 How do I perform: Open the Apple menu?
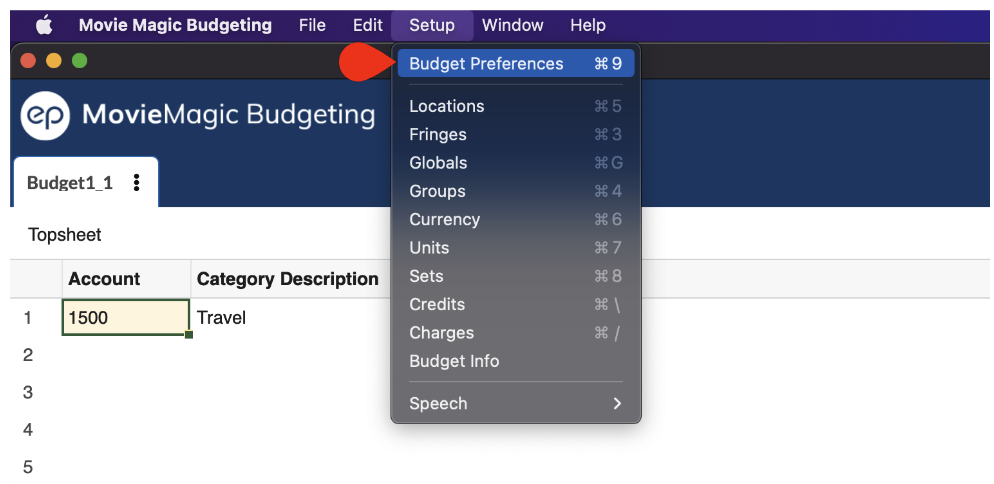(x=44, y=25)
